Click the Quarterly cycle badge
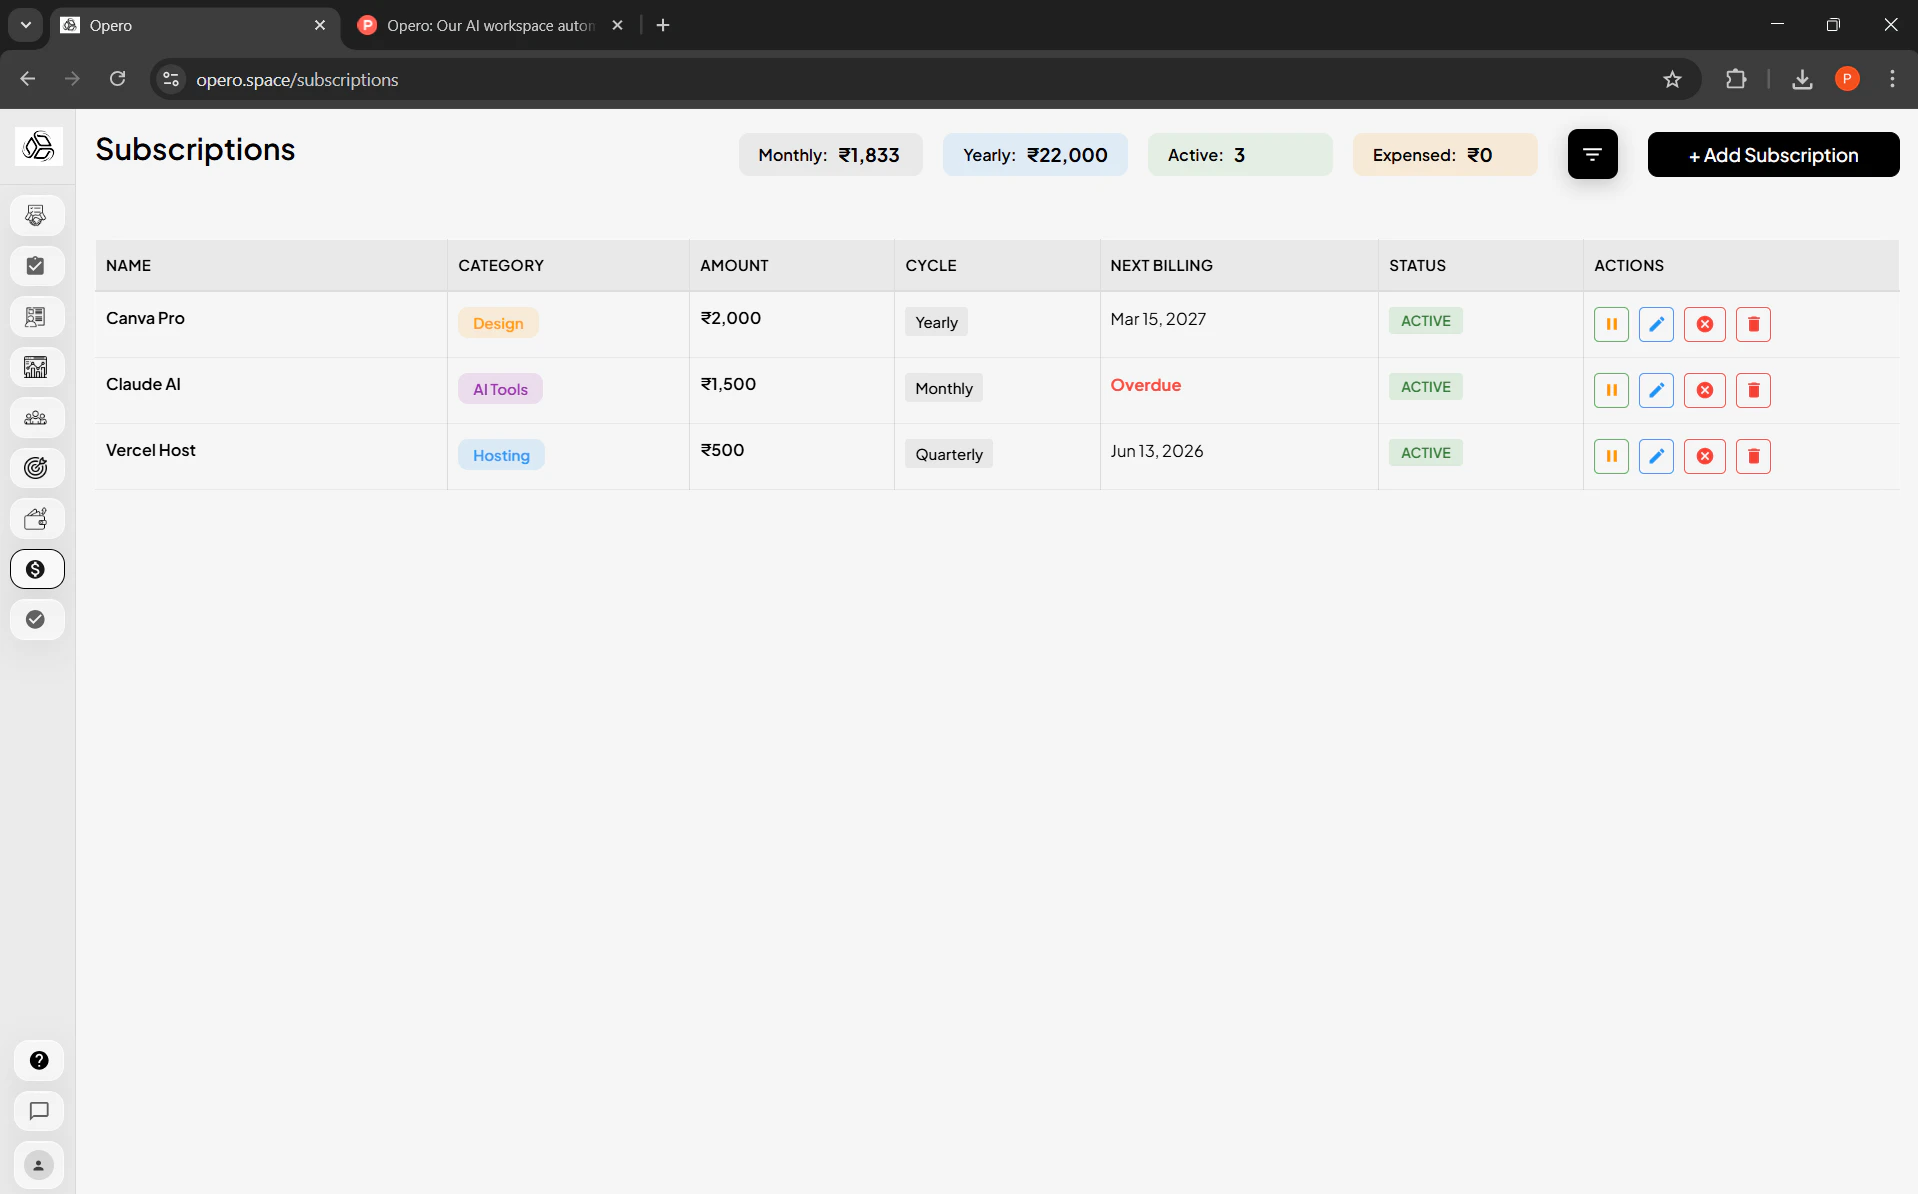1918x1194 pixels. pyautogui.click(x=949, y=454)
